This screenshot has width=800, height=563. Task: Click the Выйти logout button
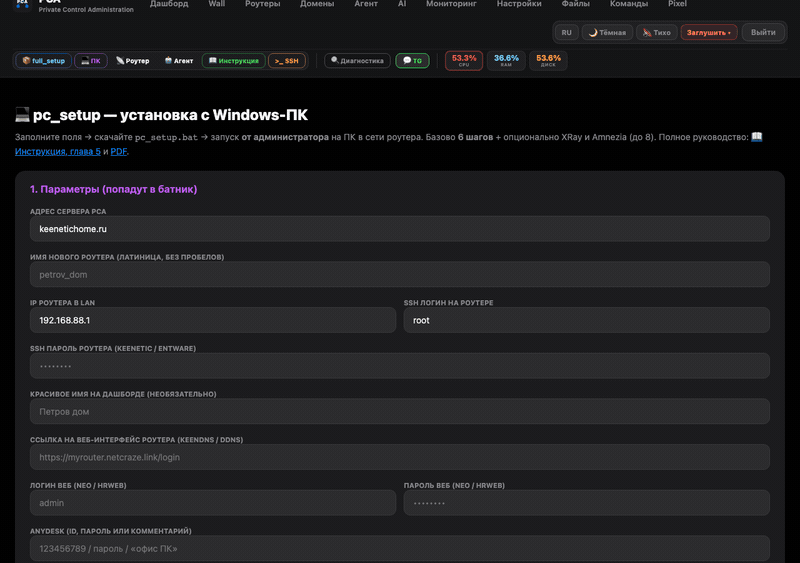pos(763,32)
